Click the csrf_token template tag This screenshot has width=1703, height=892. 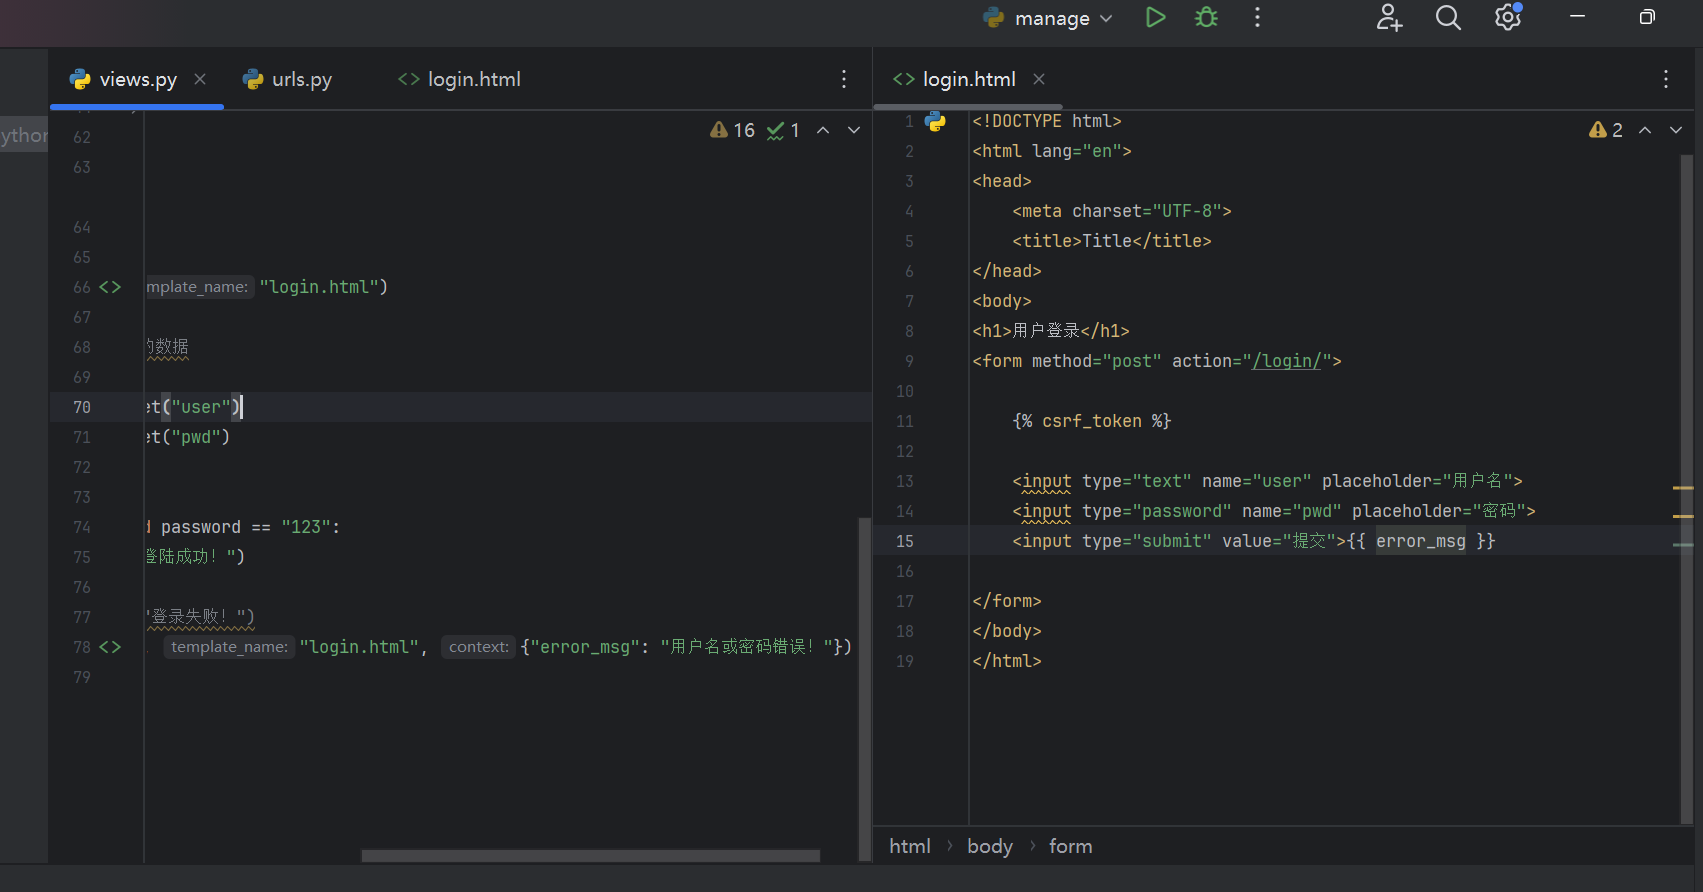pyautogui.click(x=1092, y=421)
